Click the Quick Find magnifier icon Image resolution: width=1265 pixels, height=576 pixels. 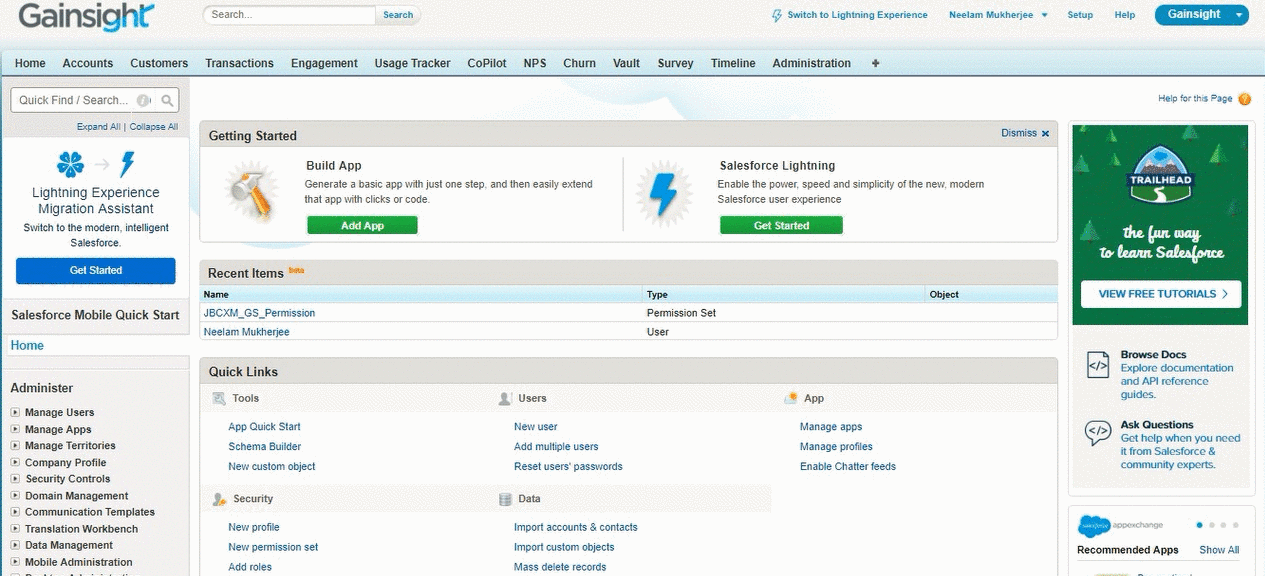click(x=168, y=100)
